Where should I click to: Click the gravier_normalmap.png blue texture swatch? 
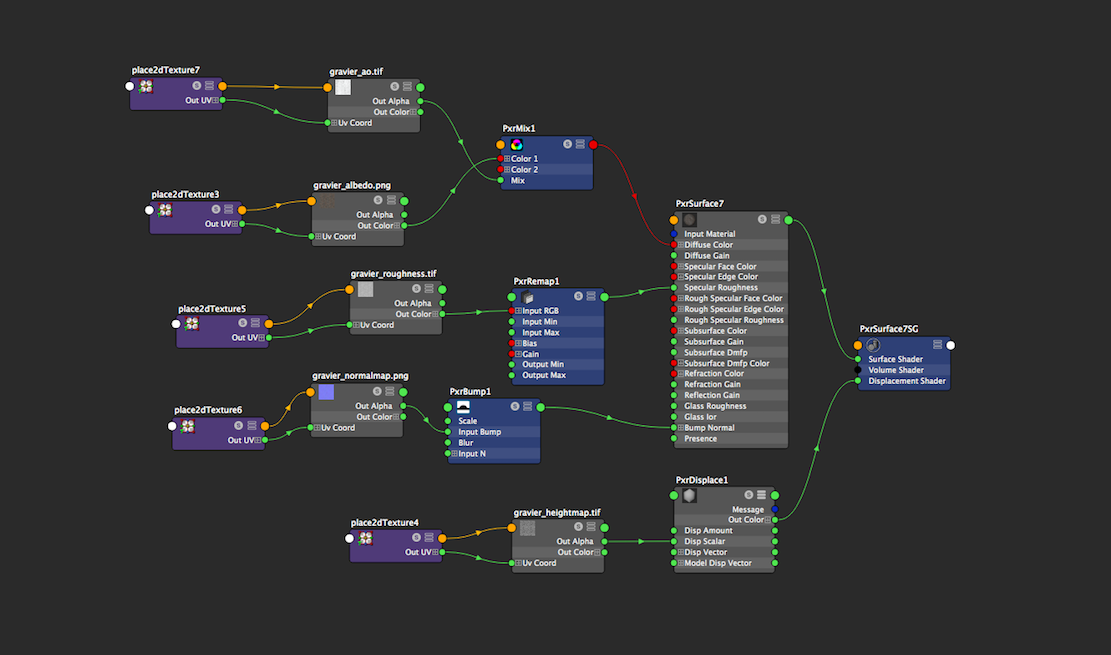point(326,392)
